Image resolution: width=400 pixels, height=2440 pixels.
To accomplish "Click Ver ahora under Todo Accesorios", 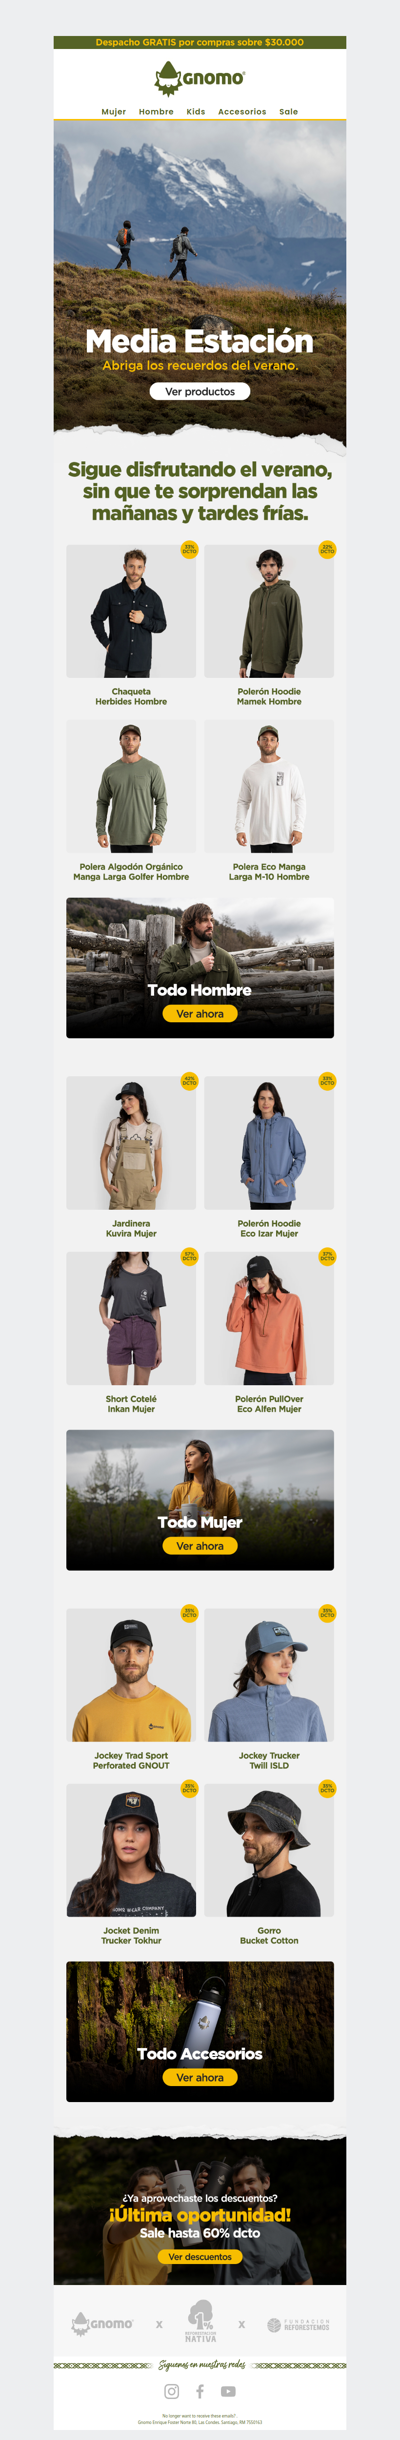I will 200,2077.
